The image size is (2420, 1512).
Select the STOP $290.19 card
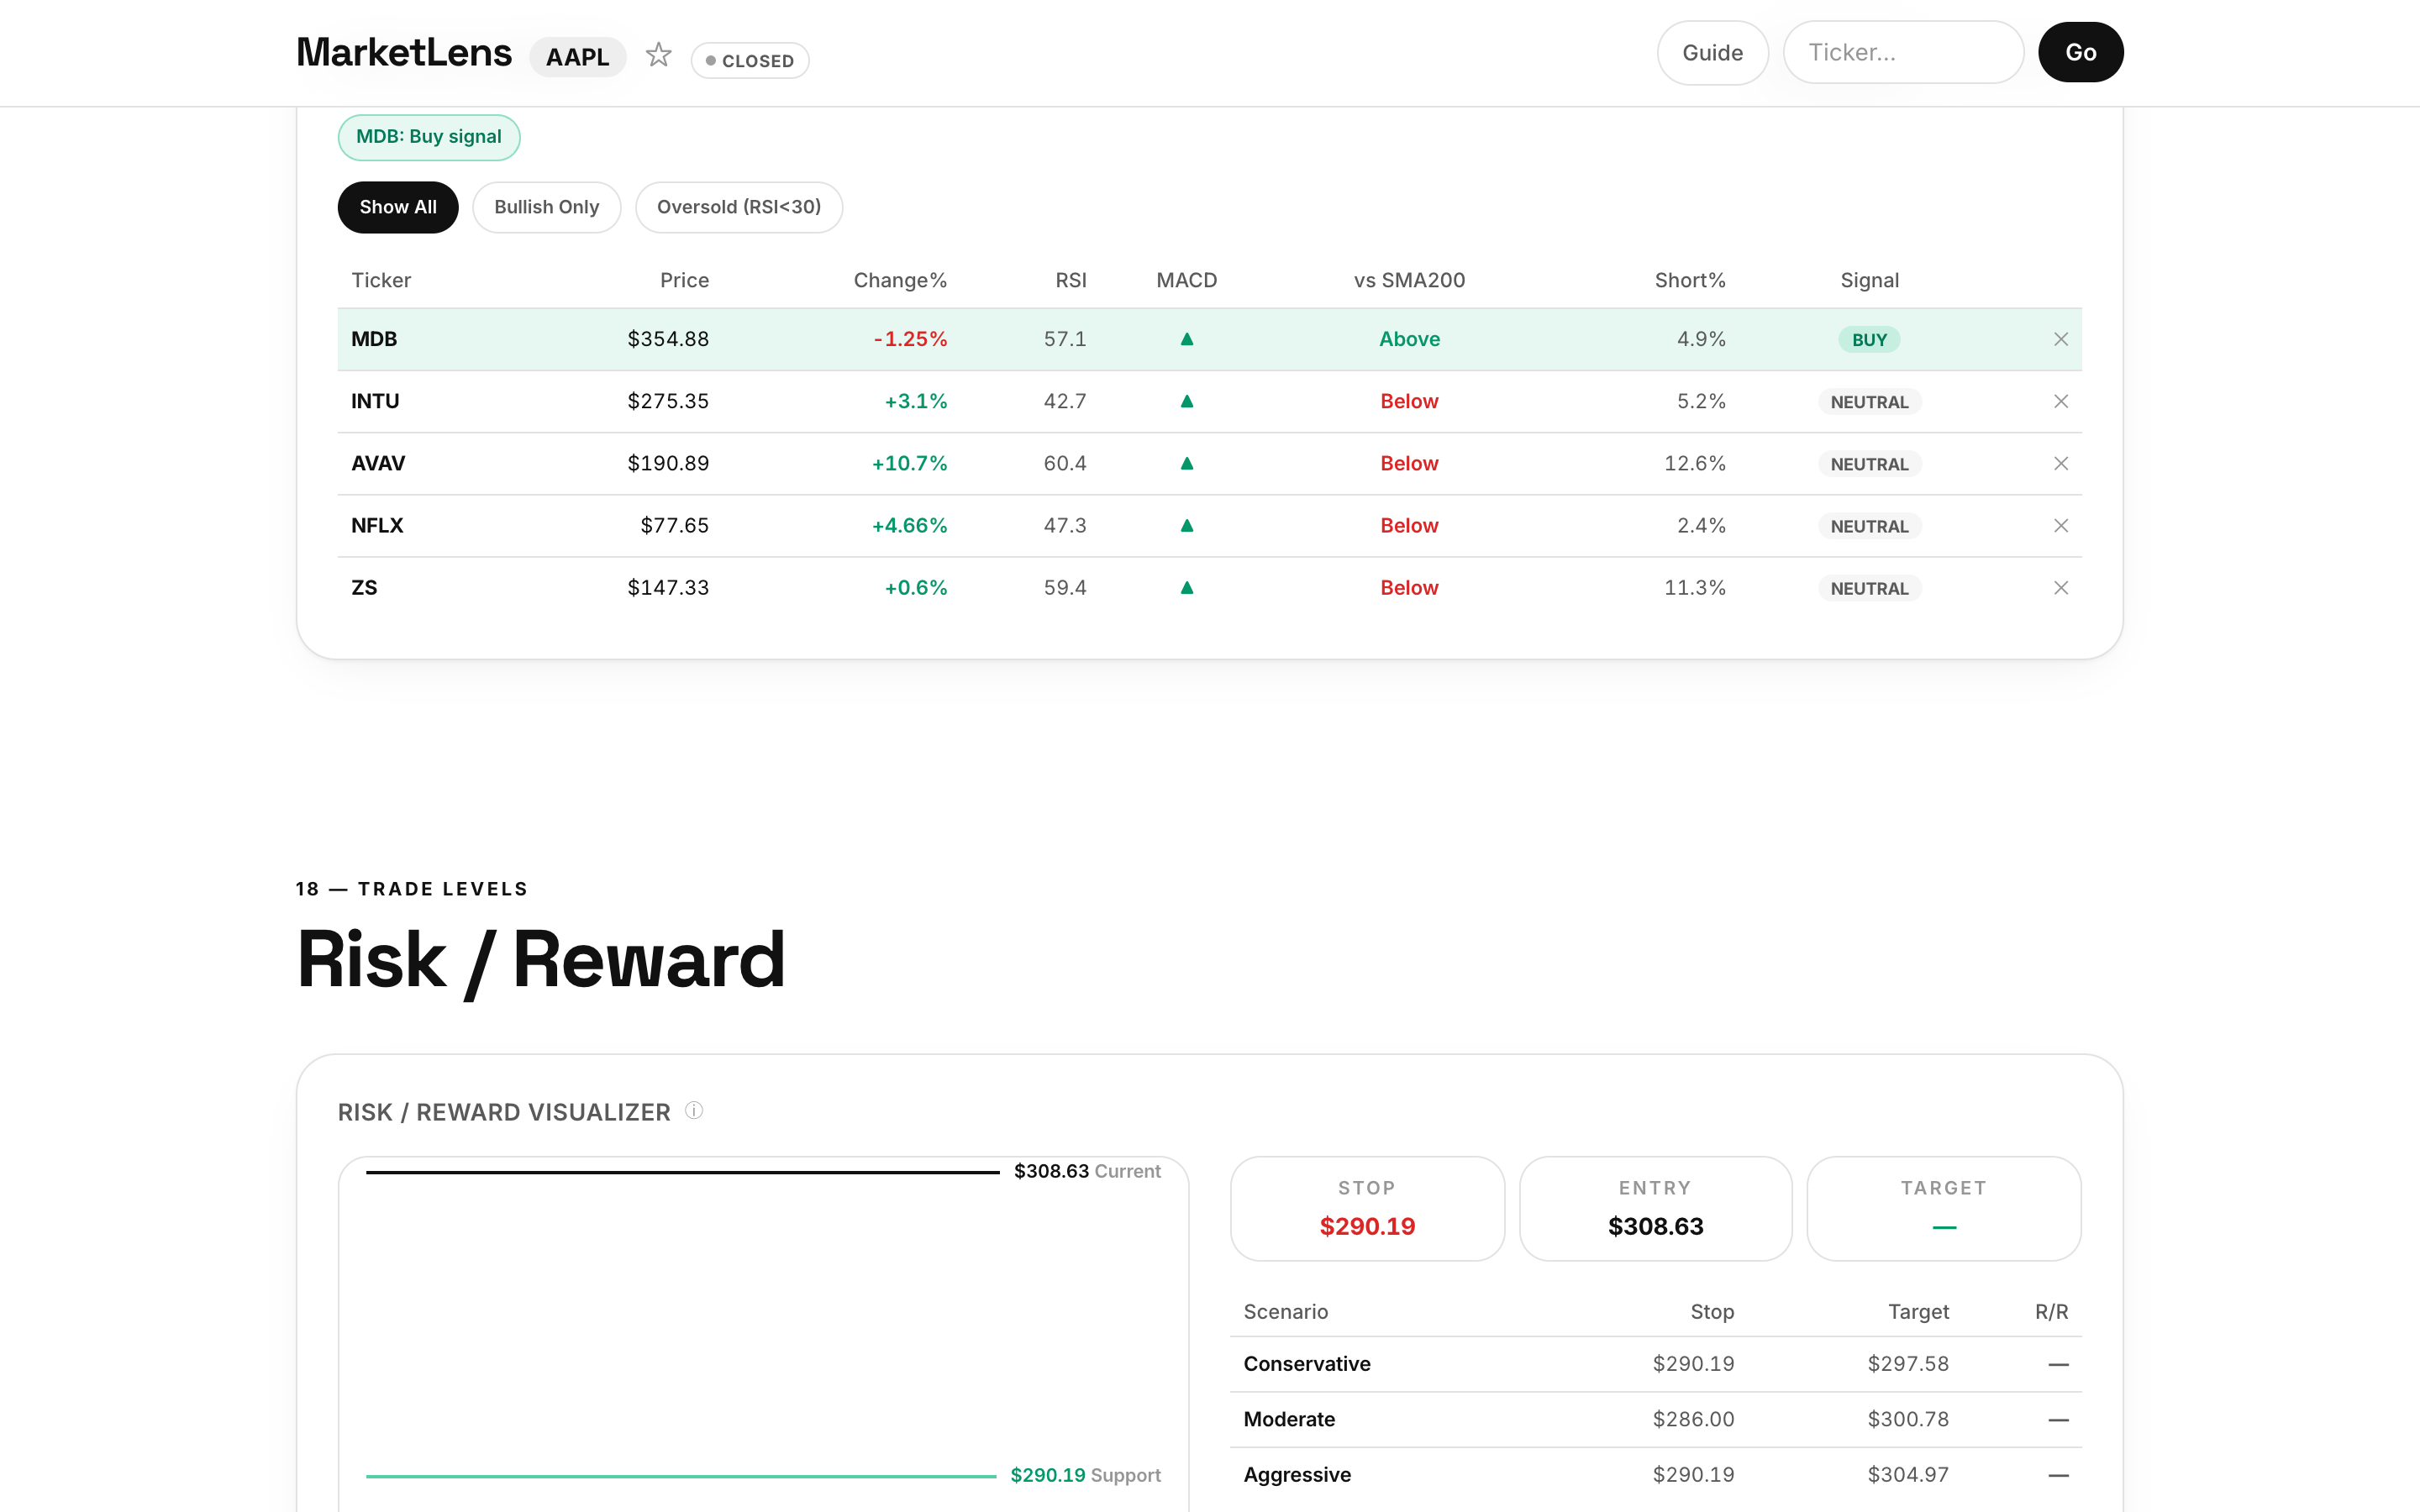(x=1367, y=1209)
